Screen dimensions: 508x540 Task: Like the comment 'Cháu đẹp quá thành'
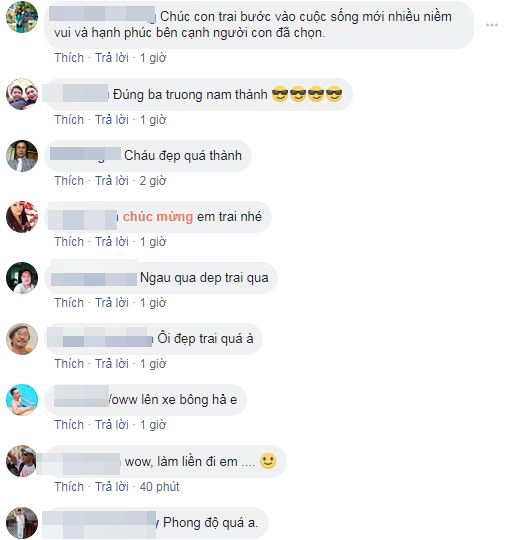(69, 181)
